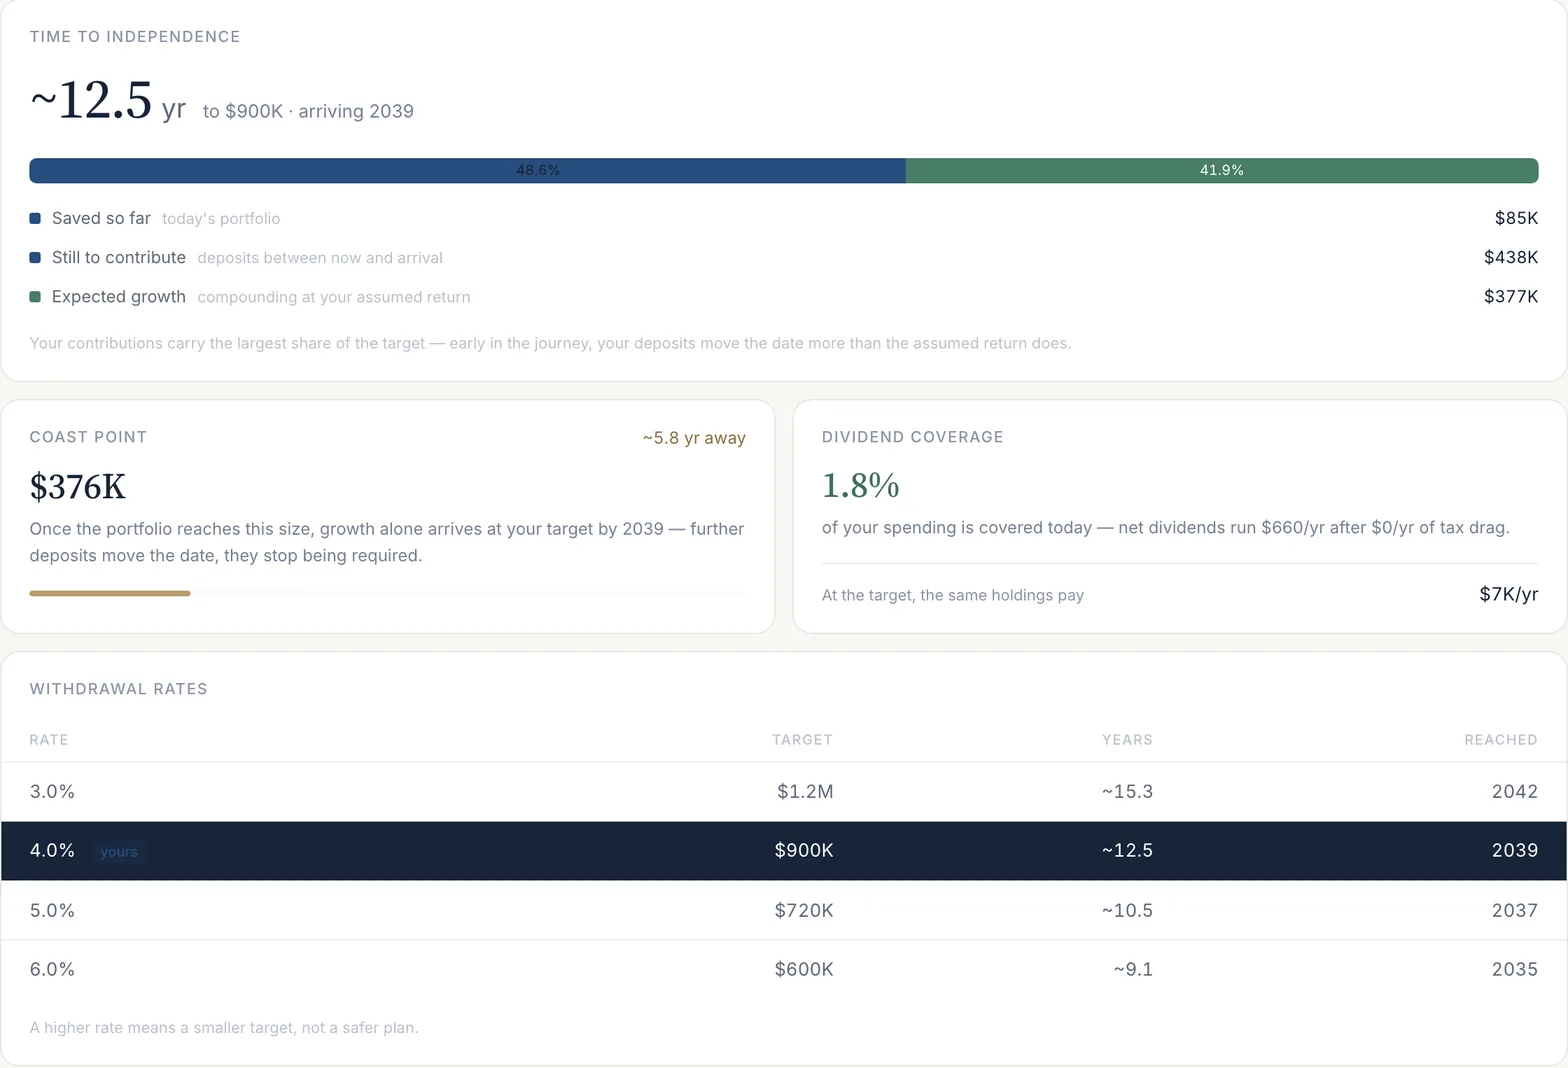Click the "REACHED" column header

point(1501,740)
